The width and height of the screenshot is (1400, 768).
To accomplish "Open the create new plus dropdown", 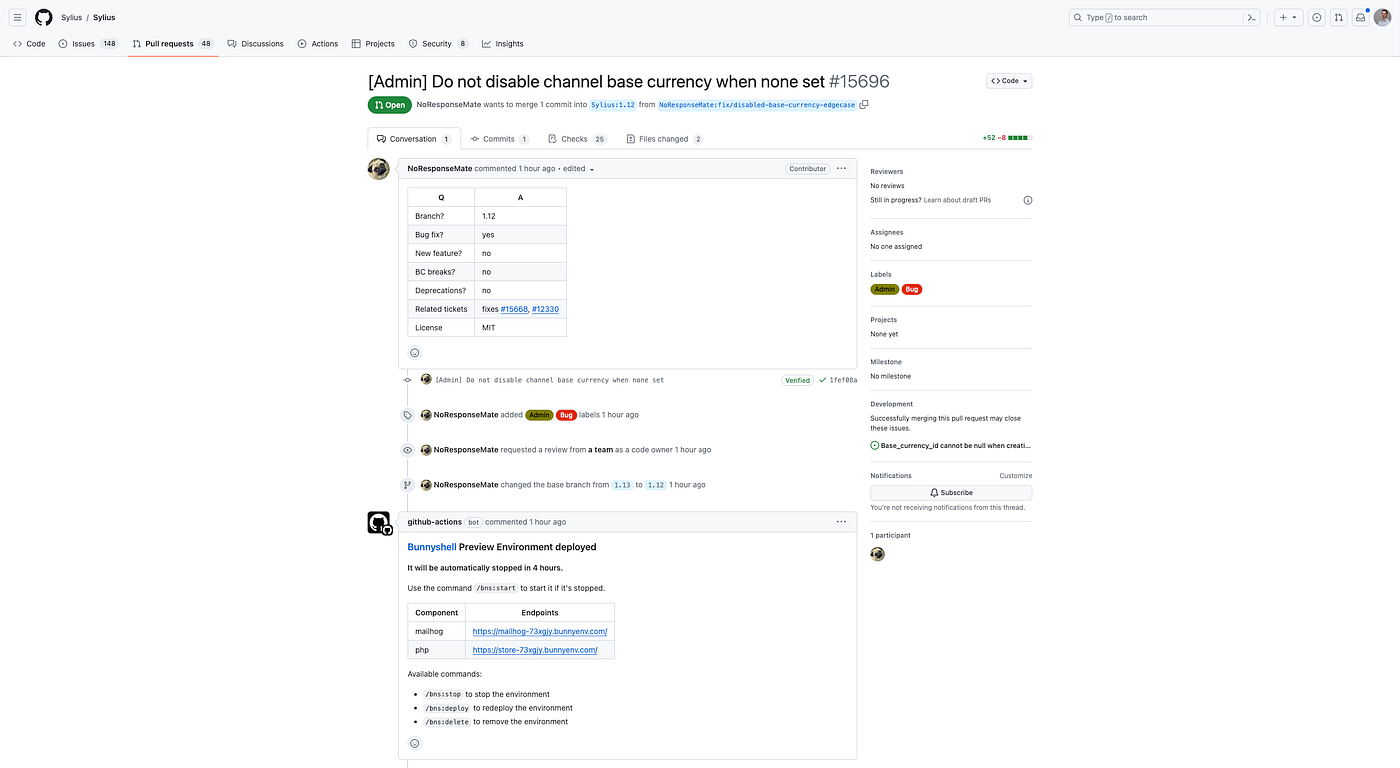I will click(x=1288, y=17).
